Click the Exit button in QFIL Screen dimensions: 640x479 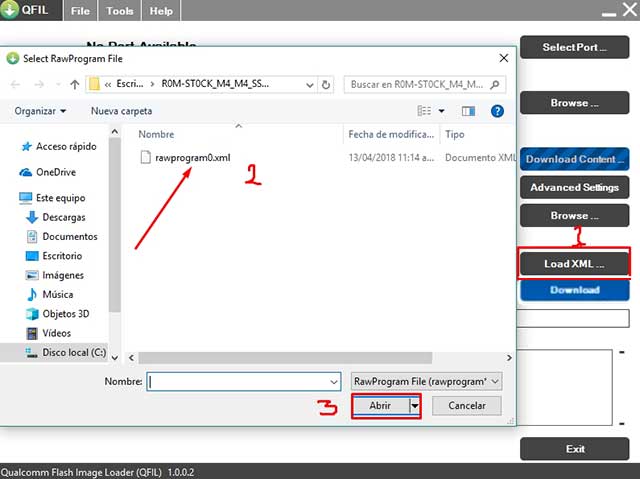[x=574, y=449]
